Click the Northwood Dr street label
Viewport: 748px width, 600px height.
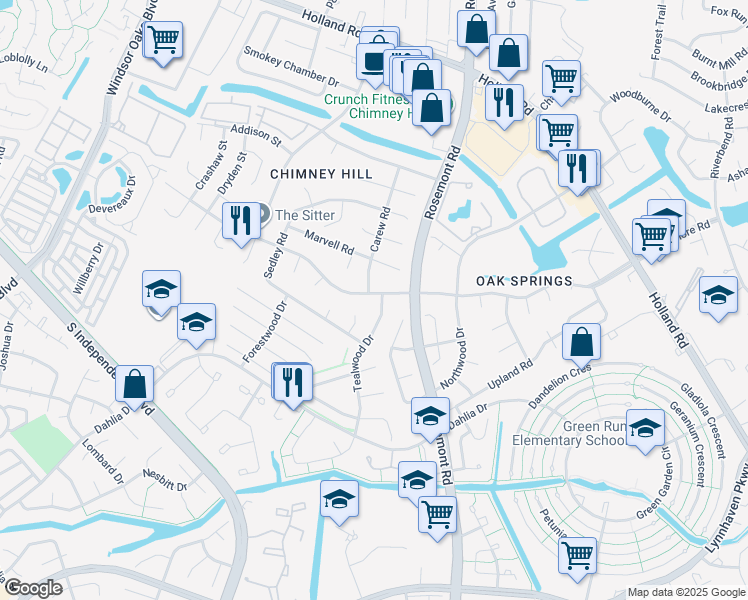pyautogui.click(x=452, y=358)
